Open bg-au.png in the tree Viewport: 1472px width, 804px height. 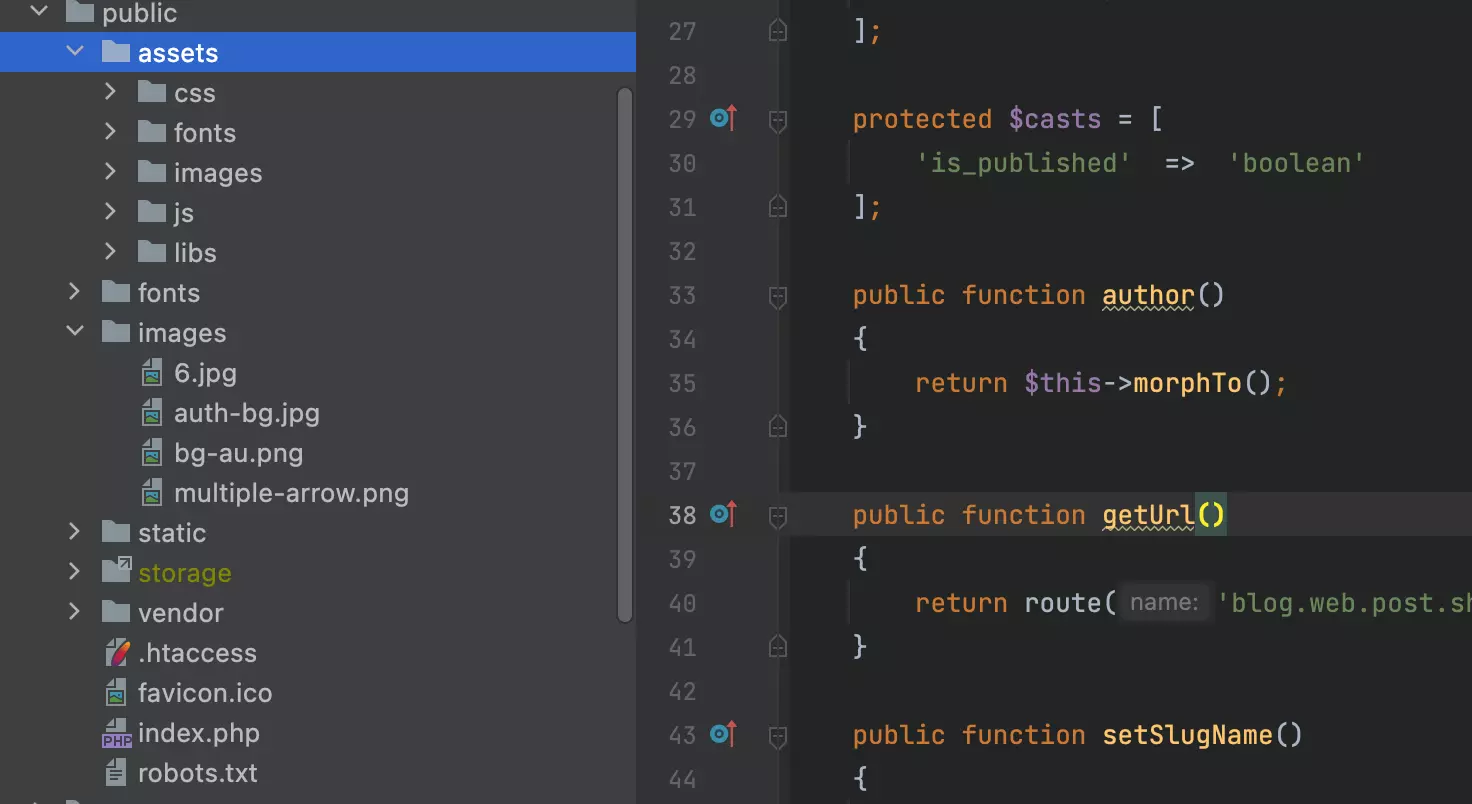pos(238,453)
